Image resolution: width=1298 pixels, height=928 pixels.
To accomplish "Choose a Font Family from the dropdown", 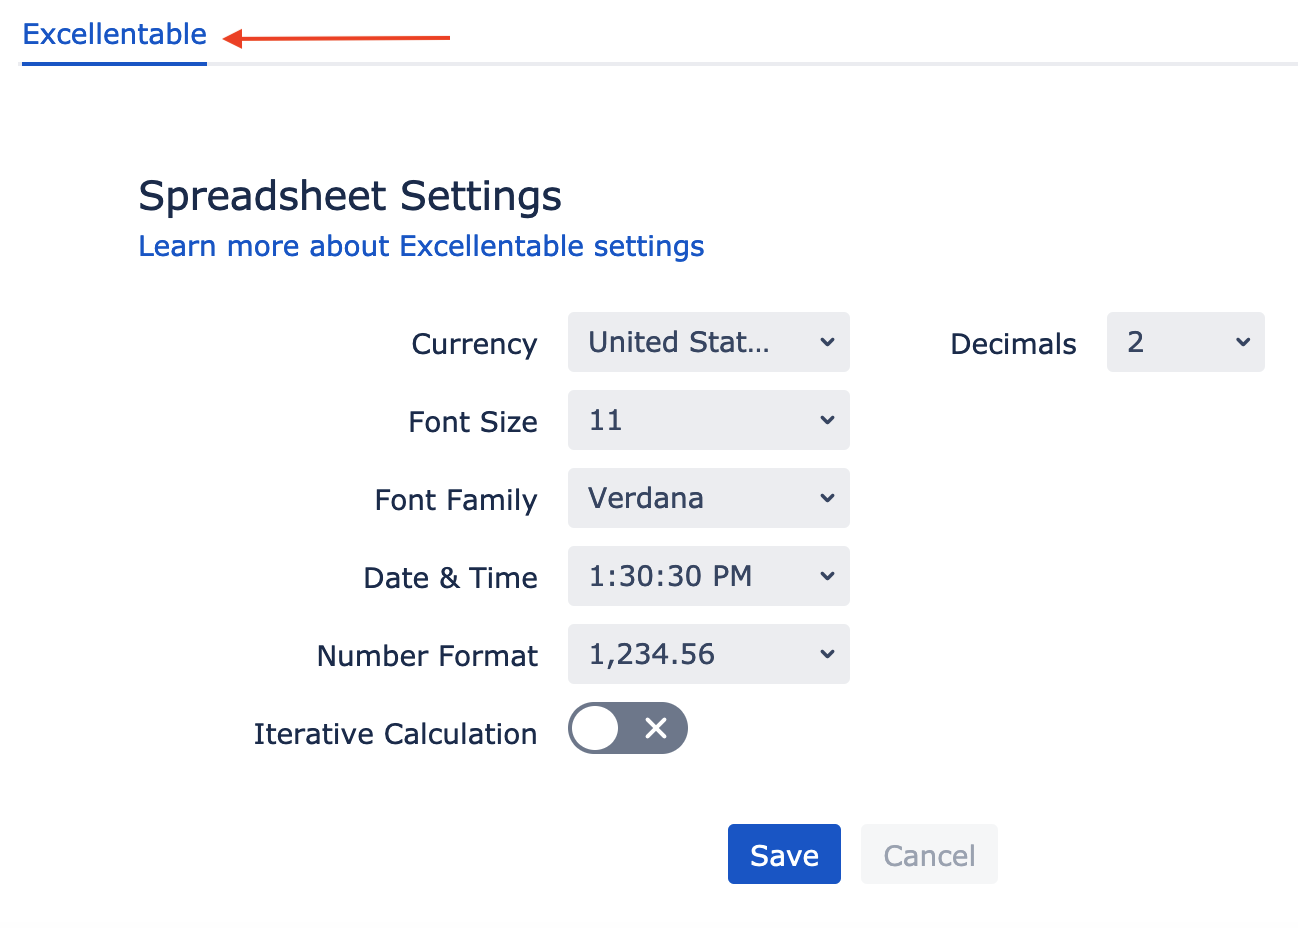I will click(709, 498).
